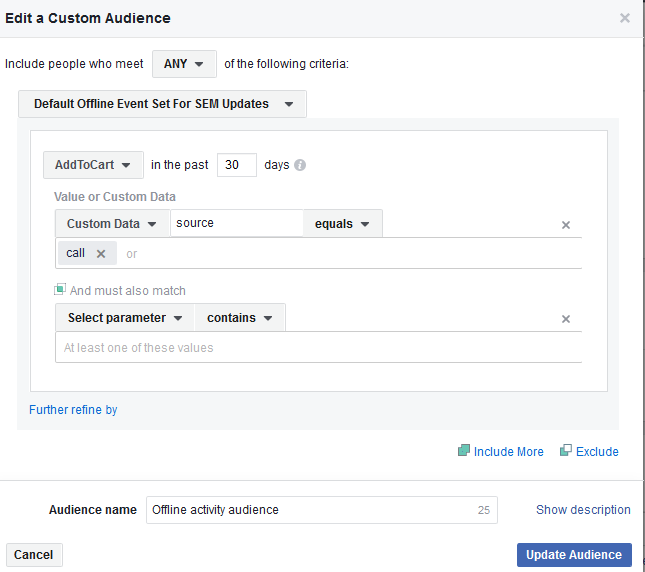Delete the source equals rule row

coord(565,225)
